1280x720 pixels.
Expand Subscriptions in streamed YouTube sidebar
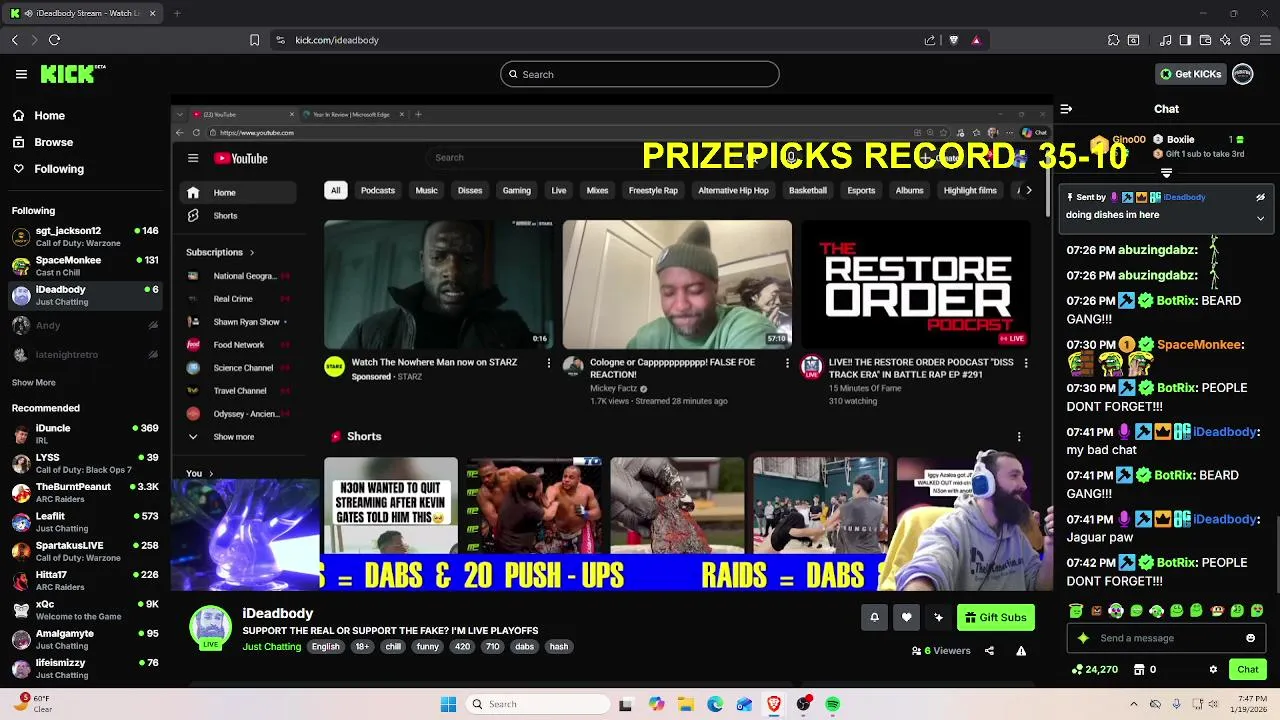click(x=220, y=252)
